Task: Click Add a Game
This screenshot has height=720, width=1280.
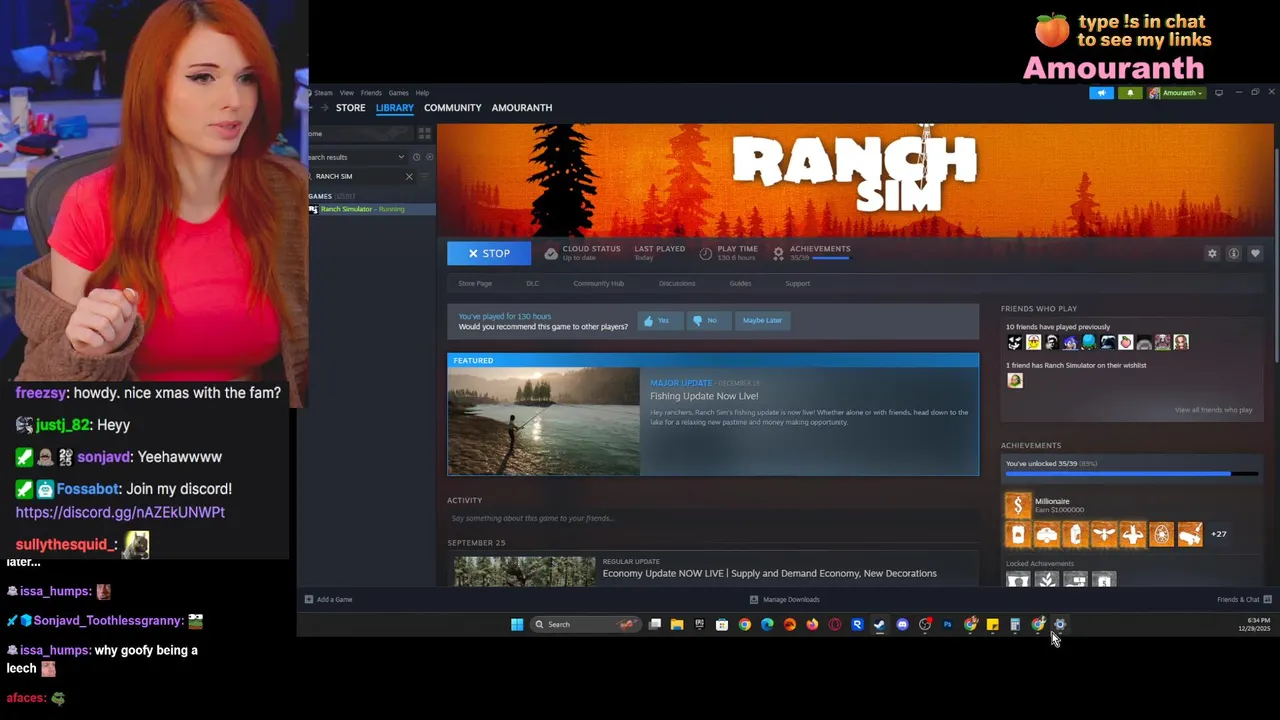Action: click(x=329, y=599)
